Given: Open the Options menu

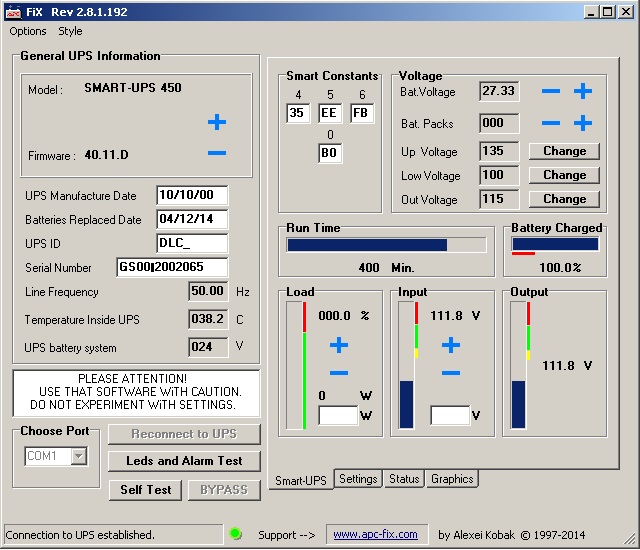Looking at the screenshot, I should [x=28, y=31].
